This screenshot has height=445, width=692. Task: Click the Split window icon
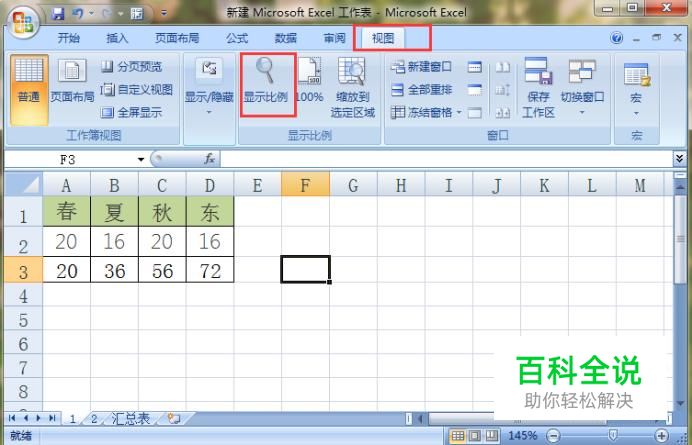coord(474,67)
